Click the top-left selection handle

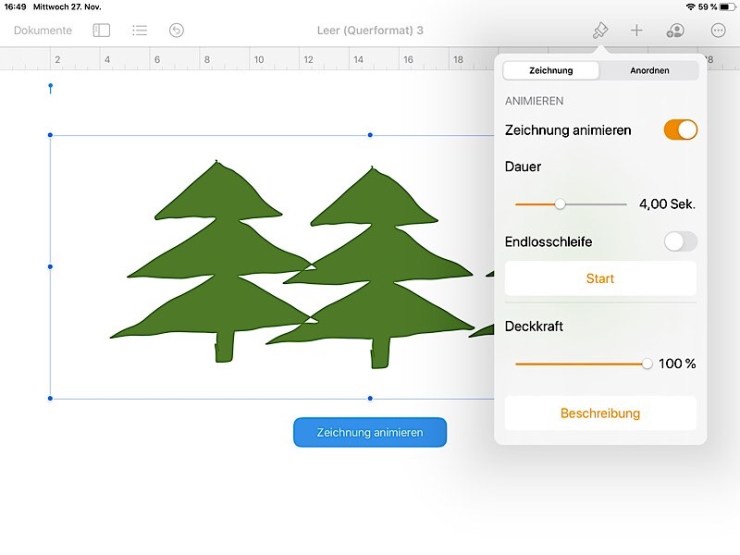click(50, 135)
